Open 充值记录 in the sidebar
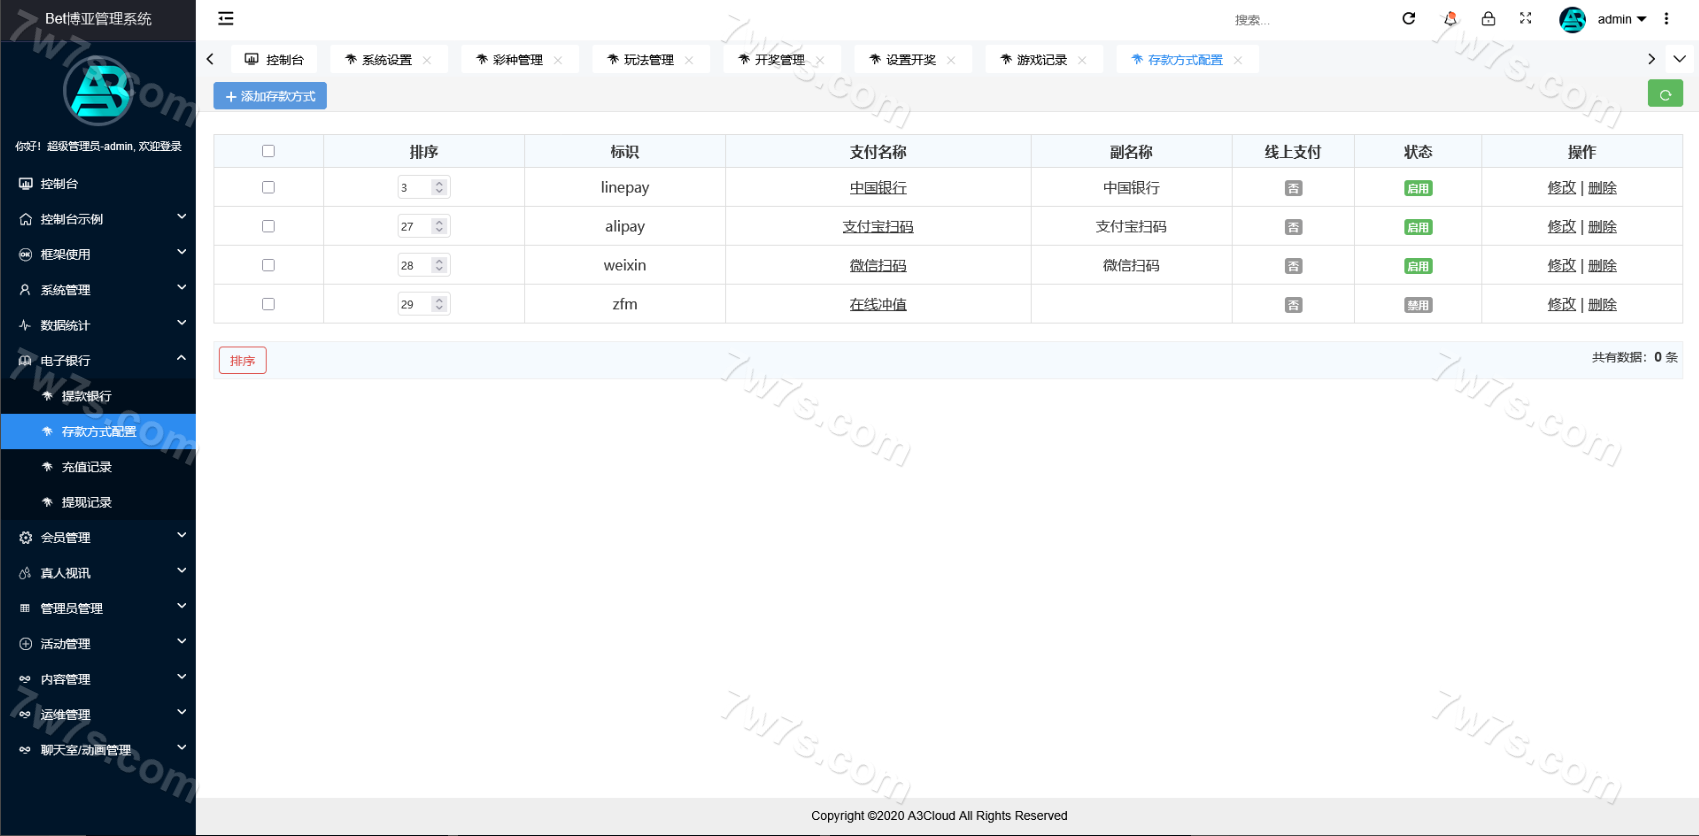This screenshot has height=836, width=1699. click(87, 467)
